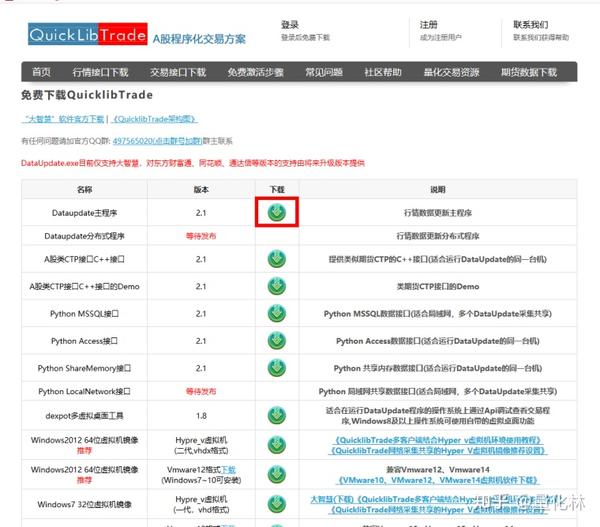This screenshot has height=527, width=600.
Task: Click the 名称 column header
Action: pos(85,189)
